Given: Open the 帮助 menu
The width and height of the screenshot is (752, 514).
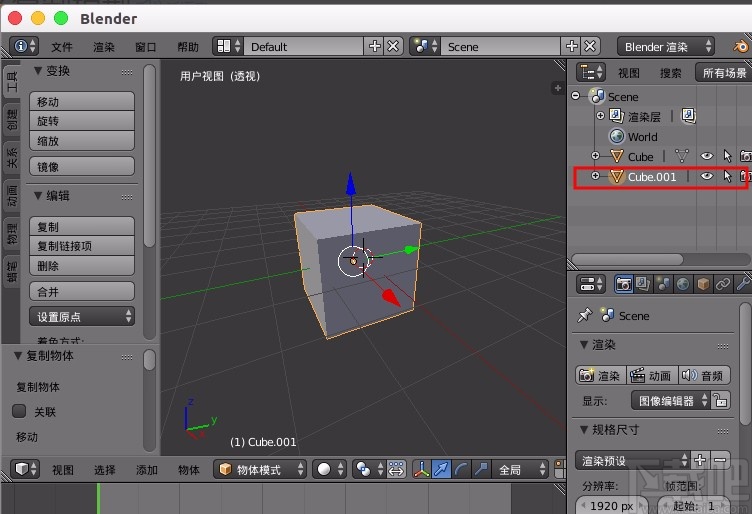Looking at the screenshot, I should point(188,47).
